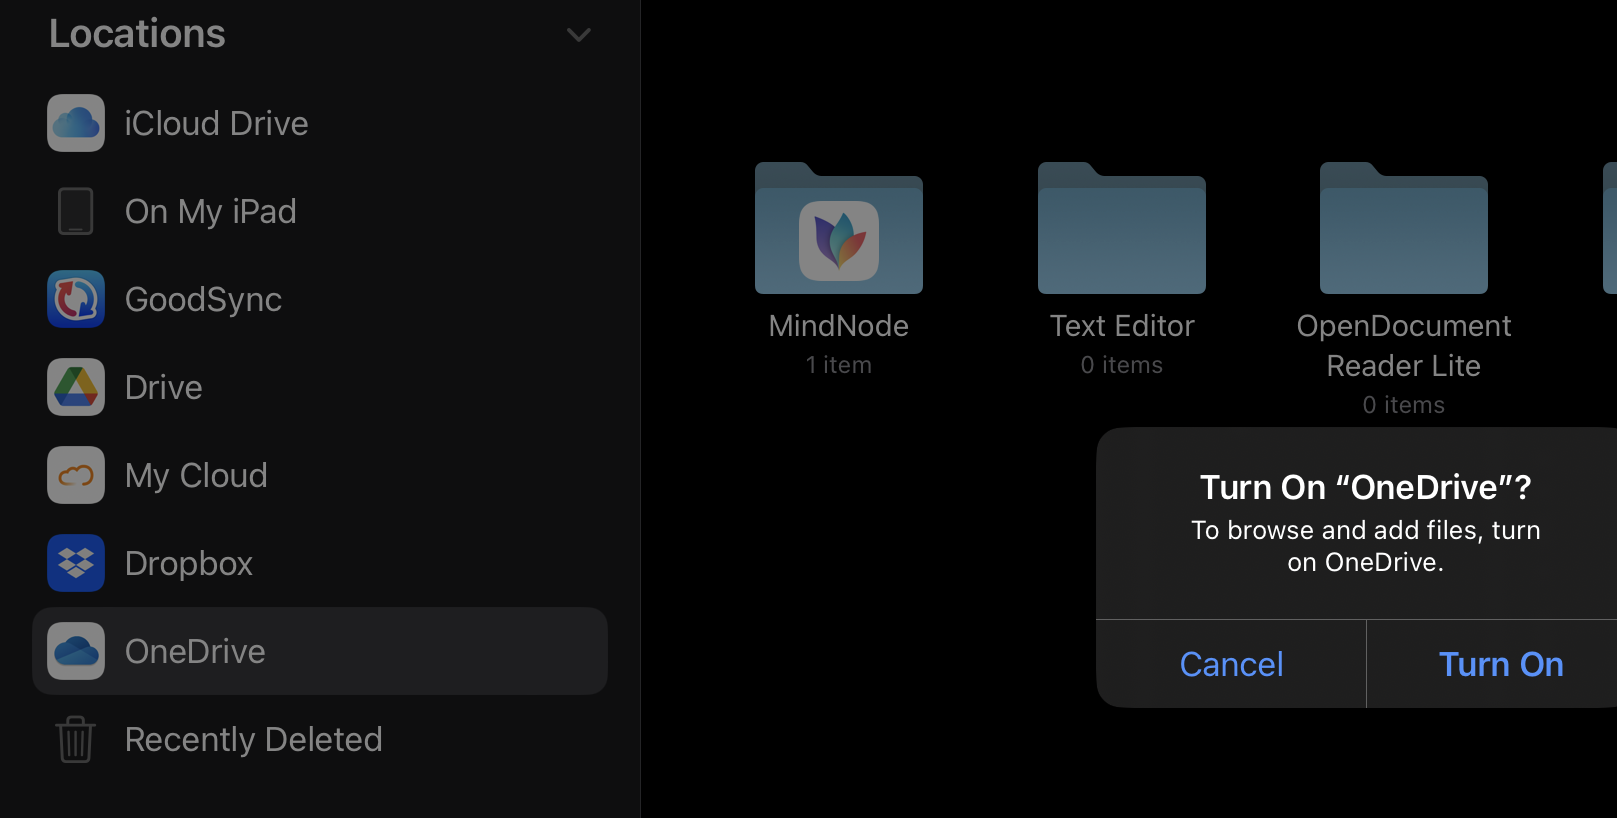1617x818 pixels.
Task: Choose the Dropbox location label
Action: click(x=189, y=564)
